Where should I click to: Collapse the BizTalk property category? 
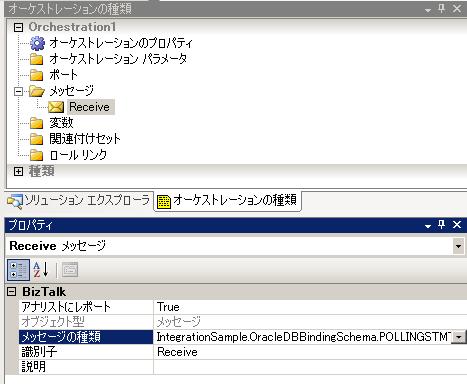[x=11, y=292]
